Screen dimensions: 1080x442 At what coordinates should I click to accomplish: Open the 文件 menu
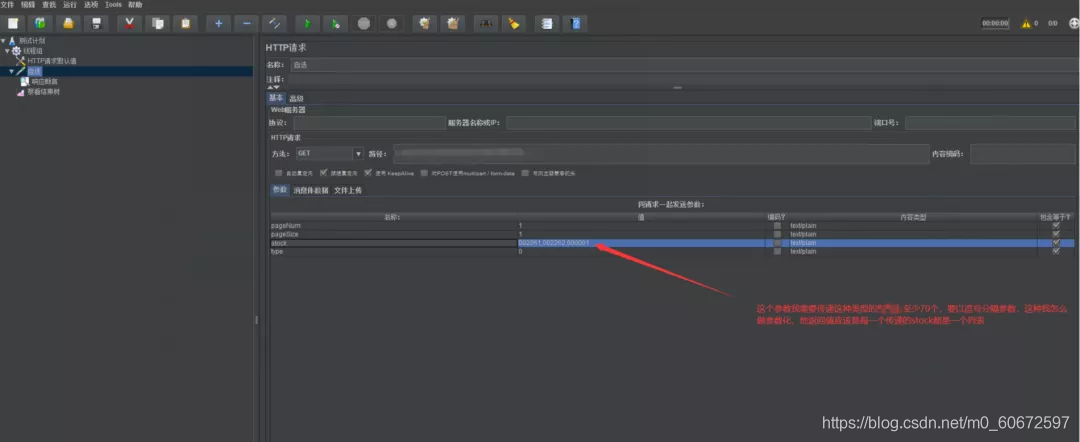tap(7, 4)
